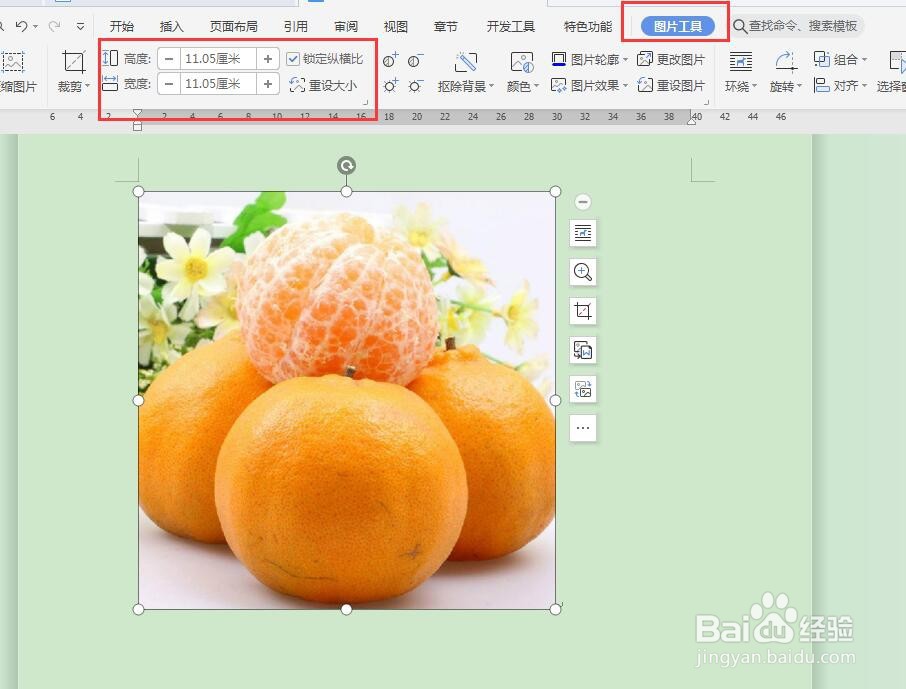
Task: Uncheck the 锁定纵横比 checkbox
Action: [x=292, y=58]
